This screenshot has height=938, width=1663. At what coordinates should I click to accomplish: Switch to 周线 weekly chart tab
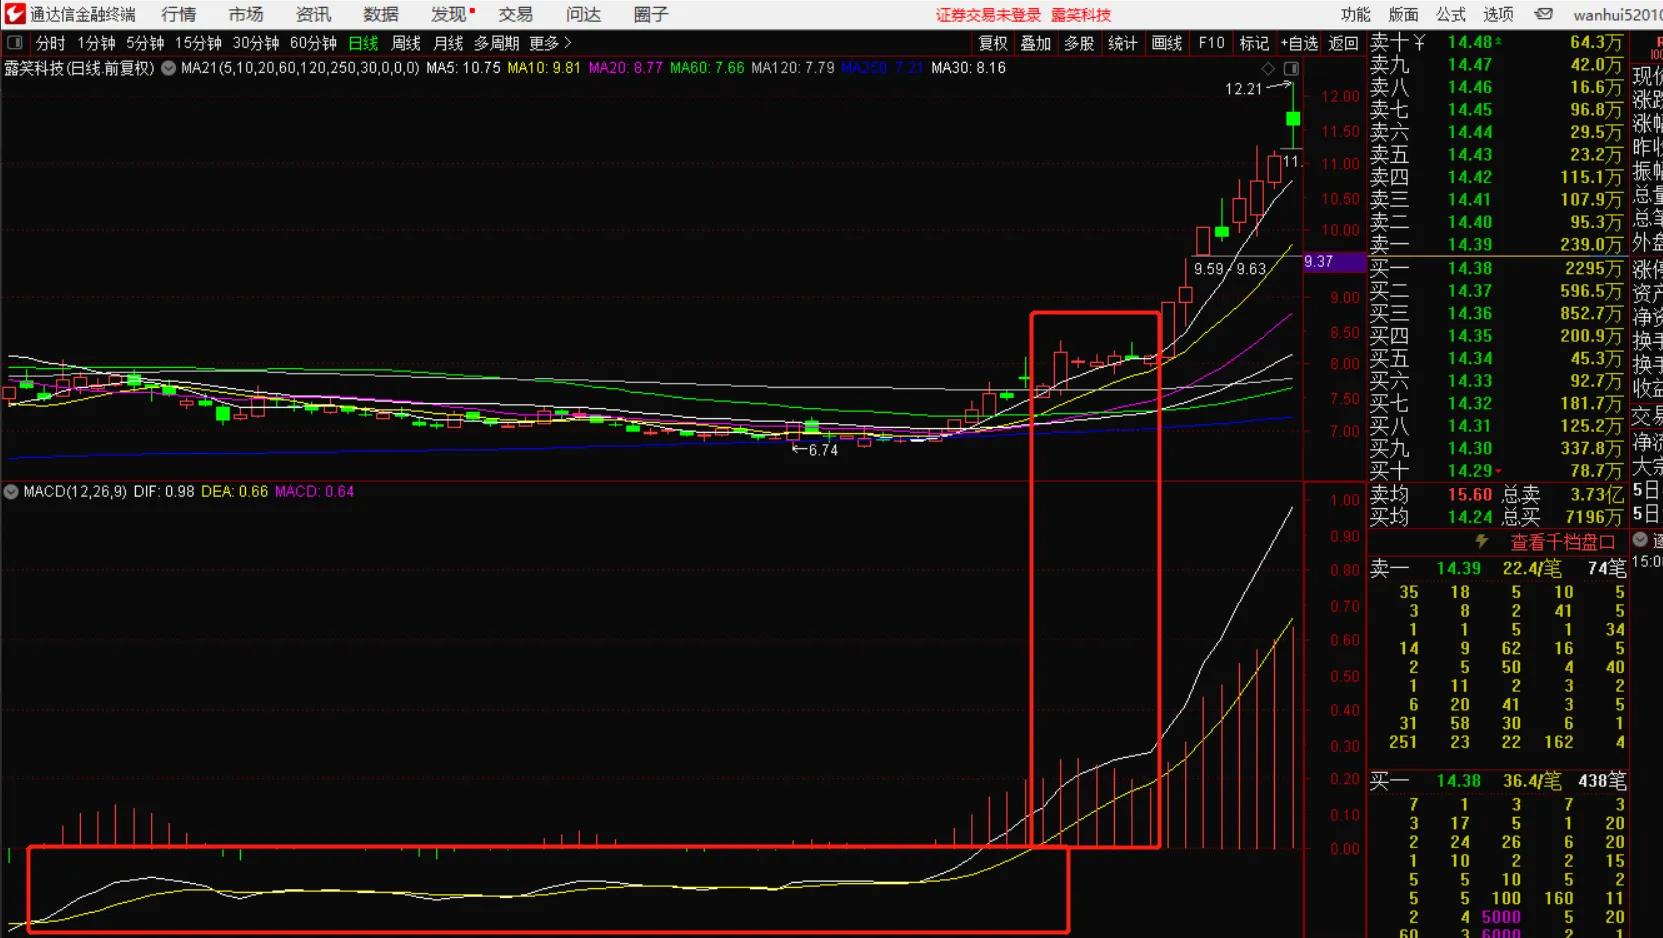[x=406, y=43]
